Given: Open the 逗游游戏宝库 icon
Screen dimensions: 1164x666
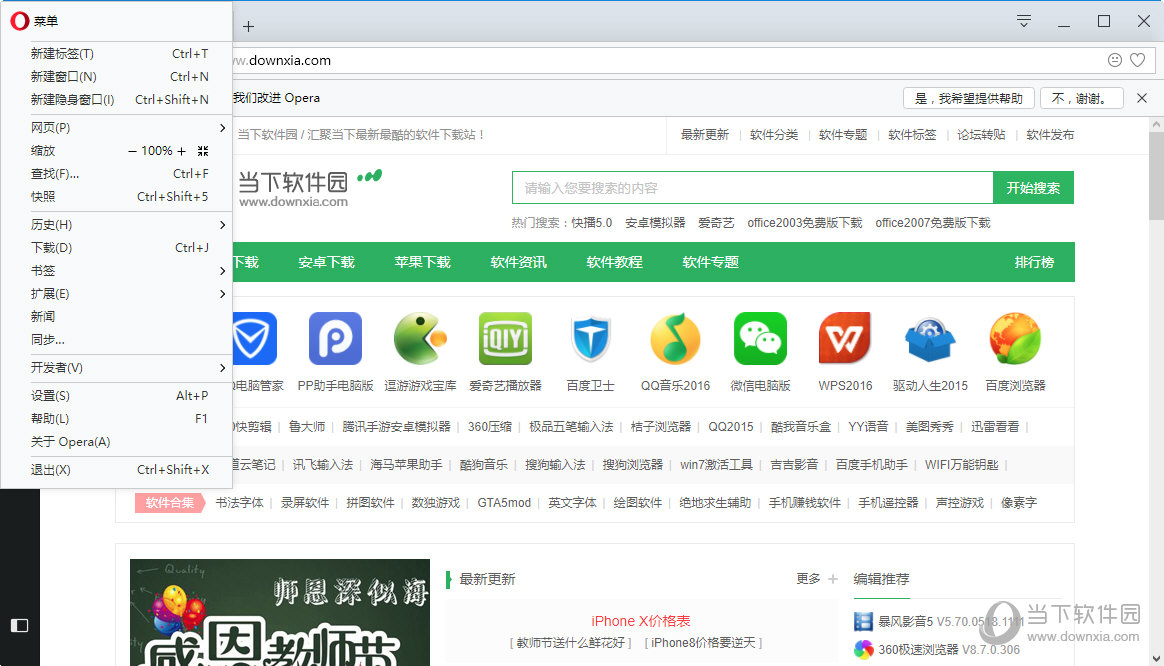Looking at the screenshot, I should [x=420, y=339].
